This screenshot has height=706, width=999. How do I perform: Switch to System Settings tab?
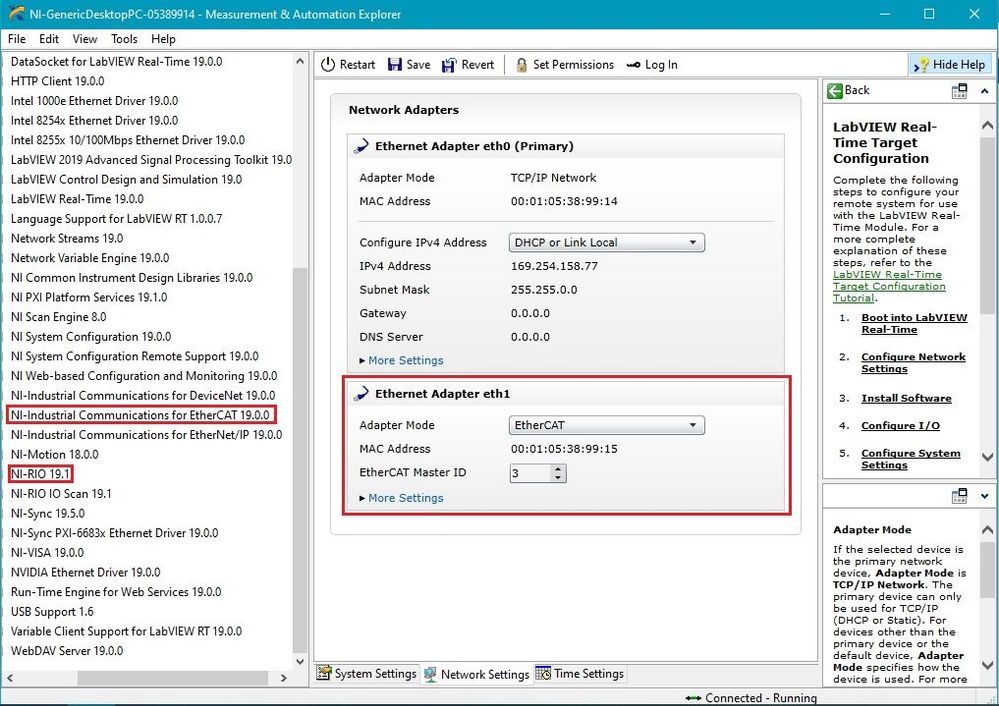tap(367, 674)
